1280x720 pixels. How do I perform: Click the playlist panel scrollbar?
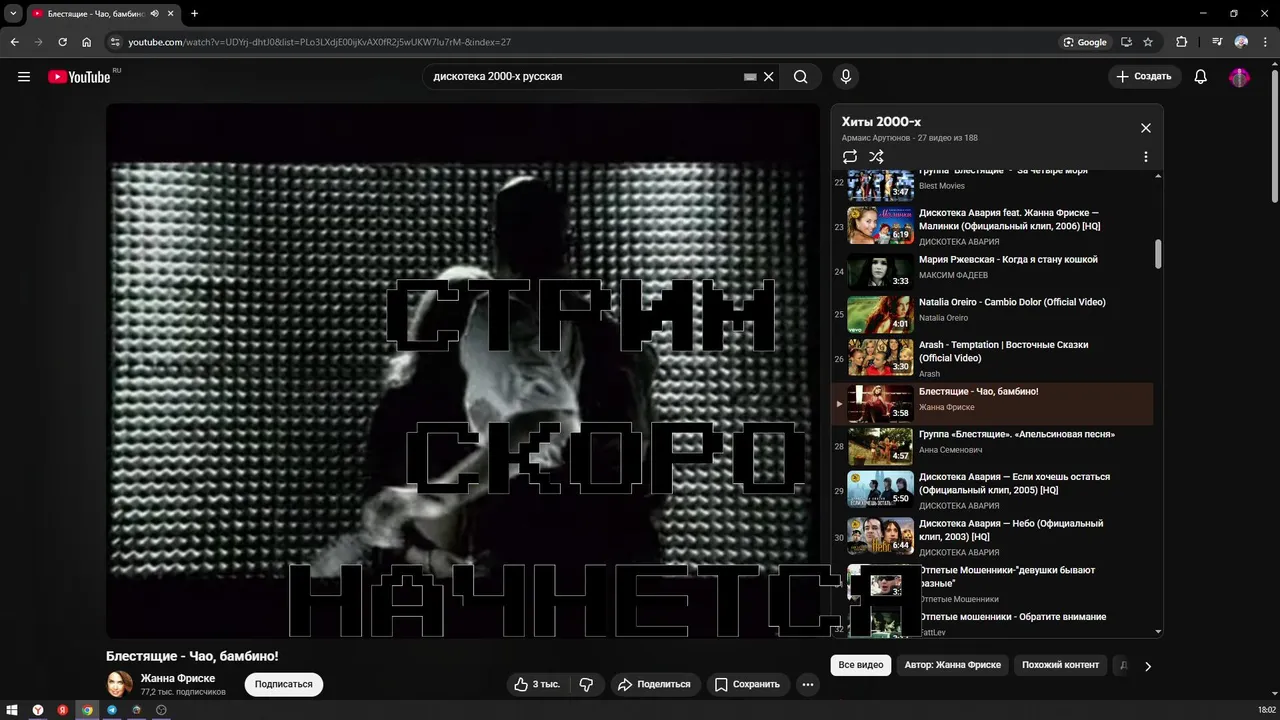(1158, 254)
